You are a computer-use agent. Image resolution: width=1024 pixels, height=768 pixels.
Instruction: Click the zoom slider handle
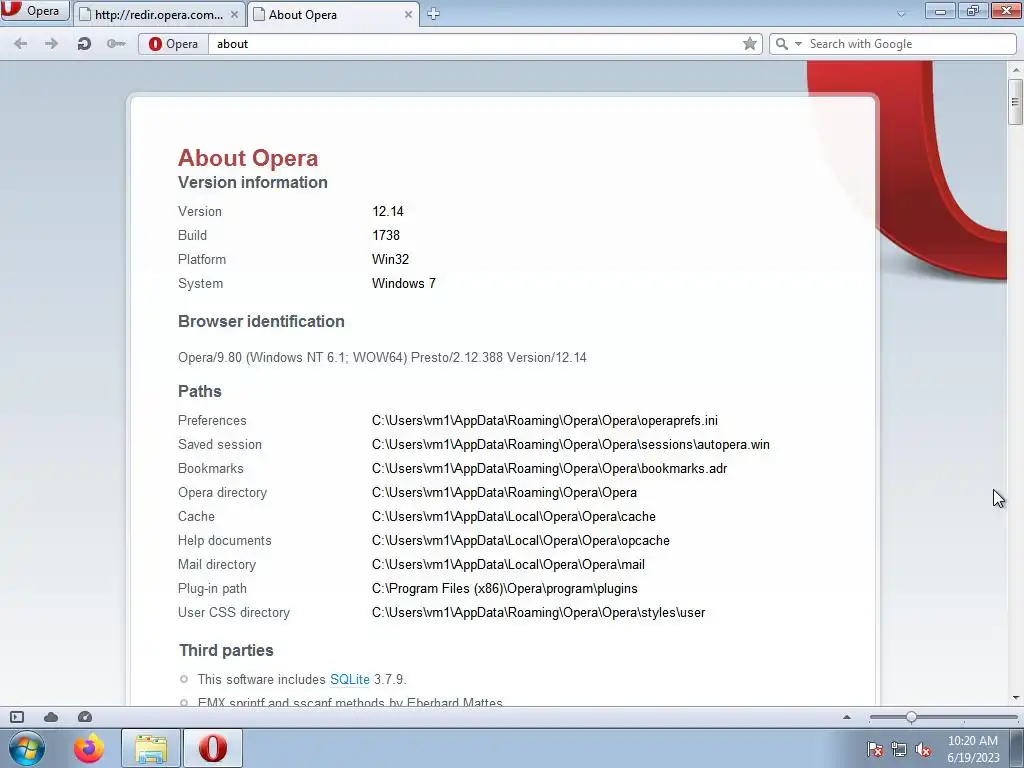click(911, 717)
